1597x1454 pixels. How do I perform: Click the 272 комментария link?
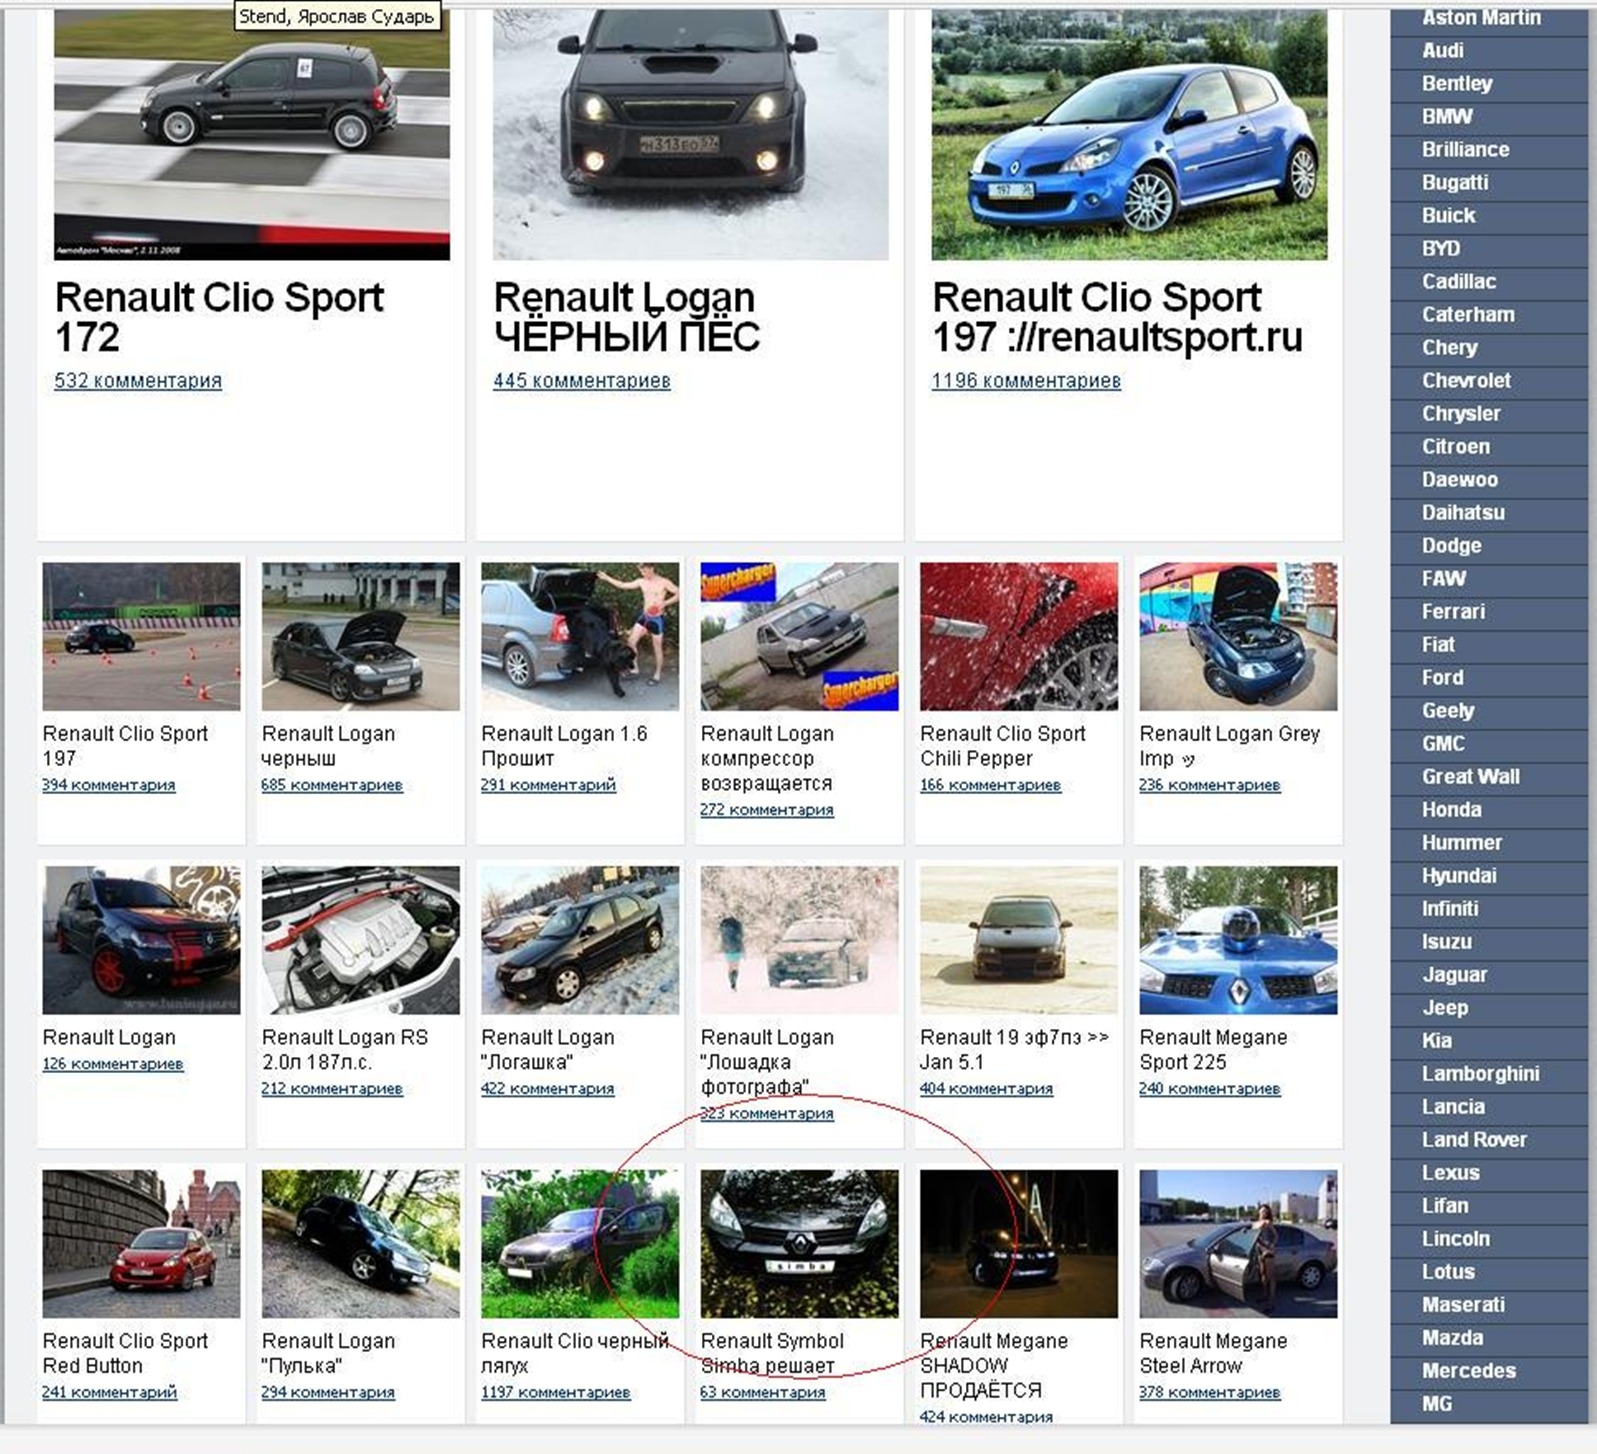(x=767, y=810)
